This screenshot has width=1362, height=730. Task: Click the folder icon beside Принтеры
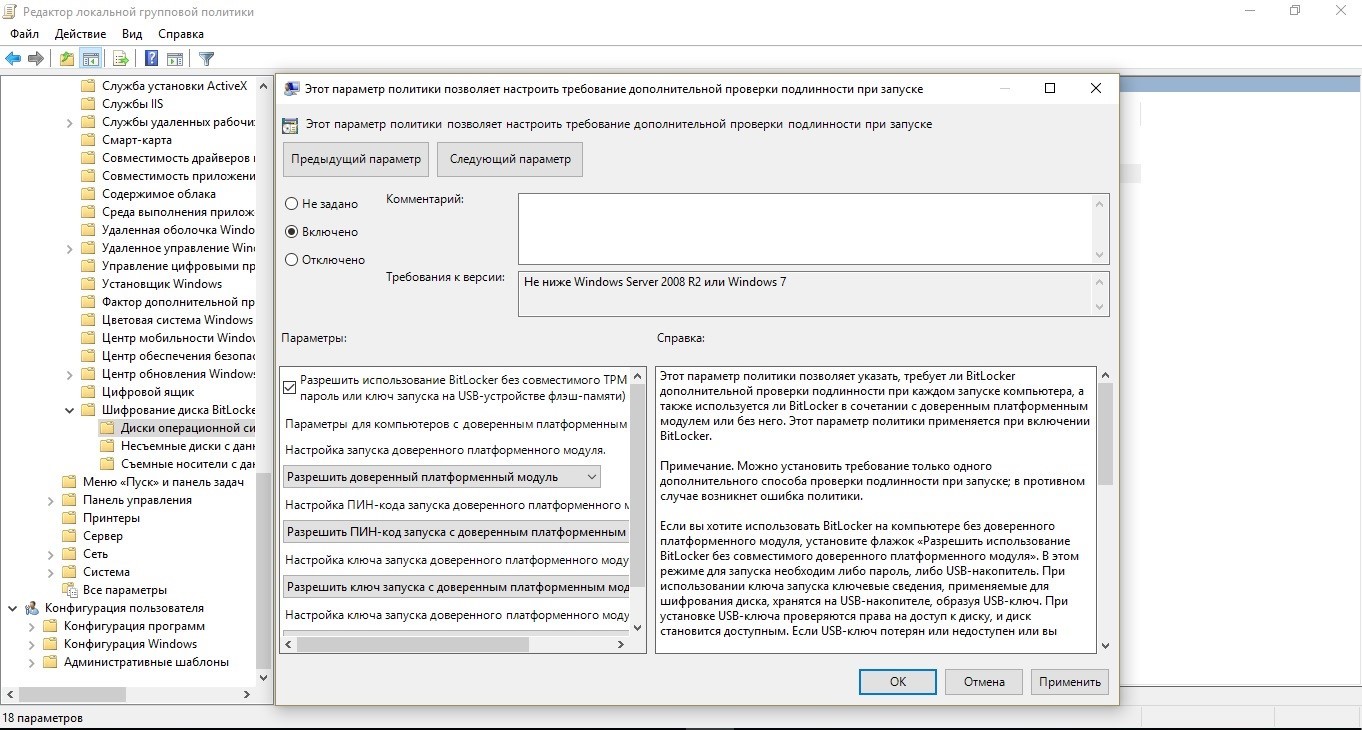pos(69,518)
